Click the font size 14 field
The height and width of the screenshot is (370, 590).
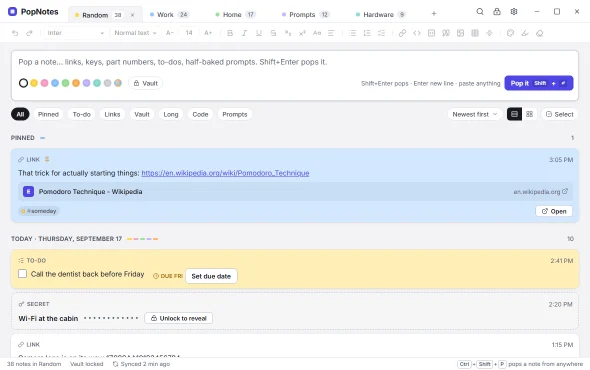click(189, 33)
